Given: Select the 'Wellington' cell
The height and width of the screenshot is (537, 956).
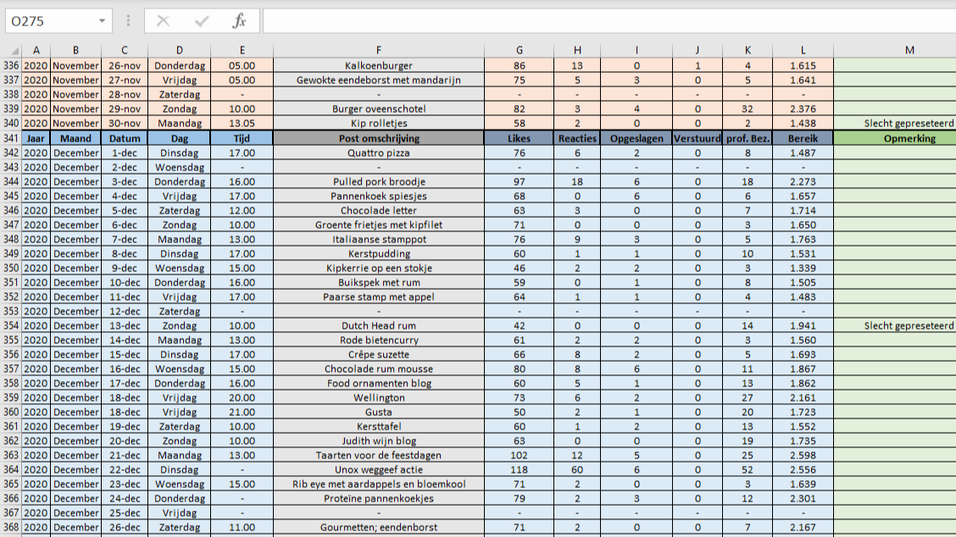Looking at the screenshot, I should pos(379,397).
